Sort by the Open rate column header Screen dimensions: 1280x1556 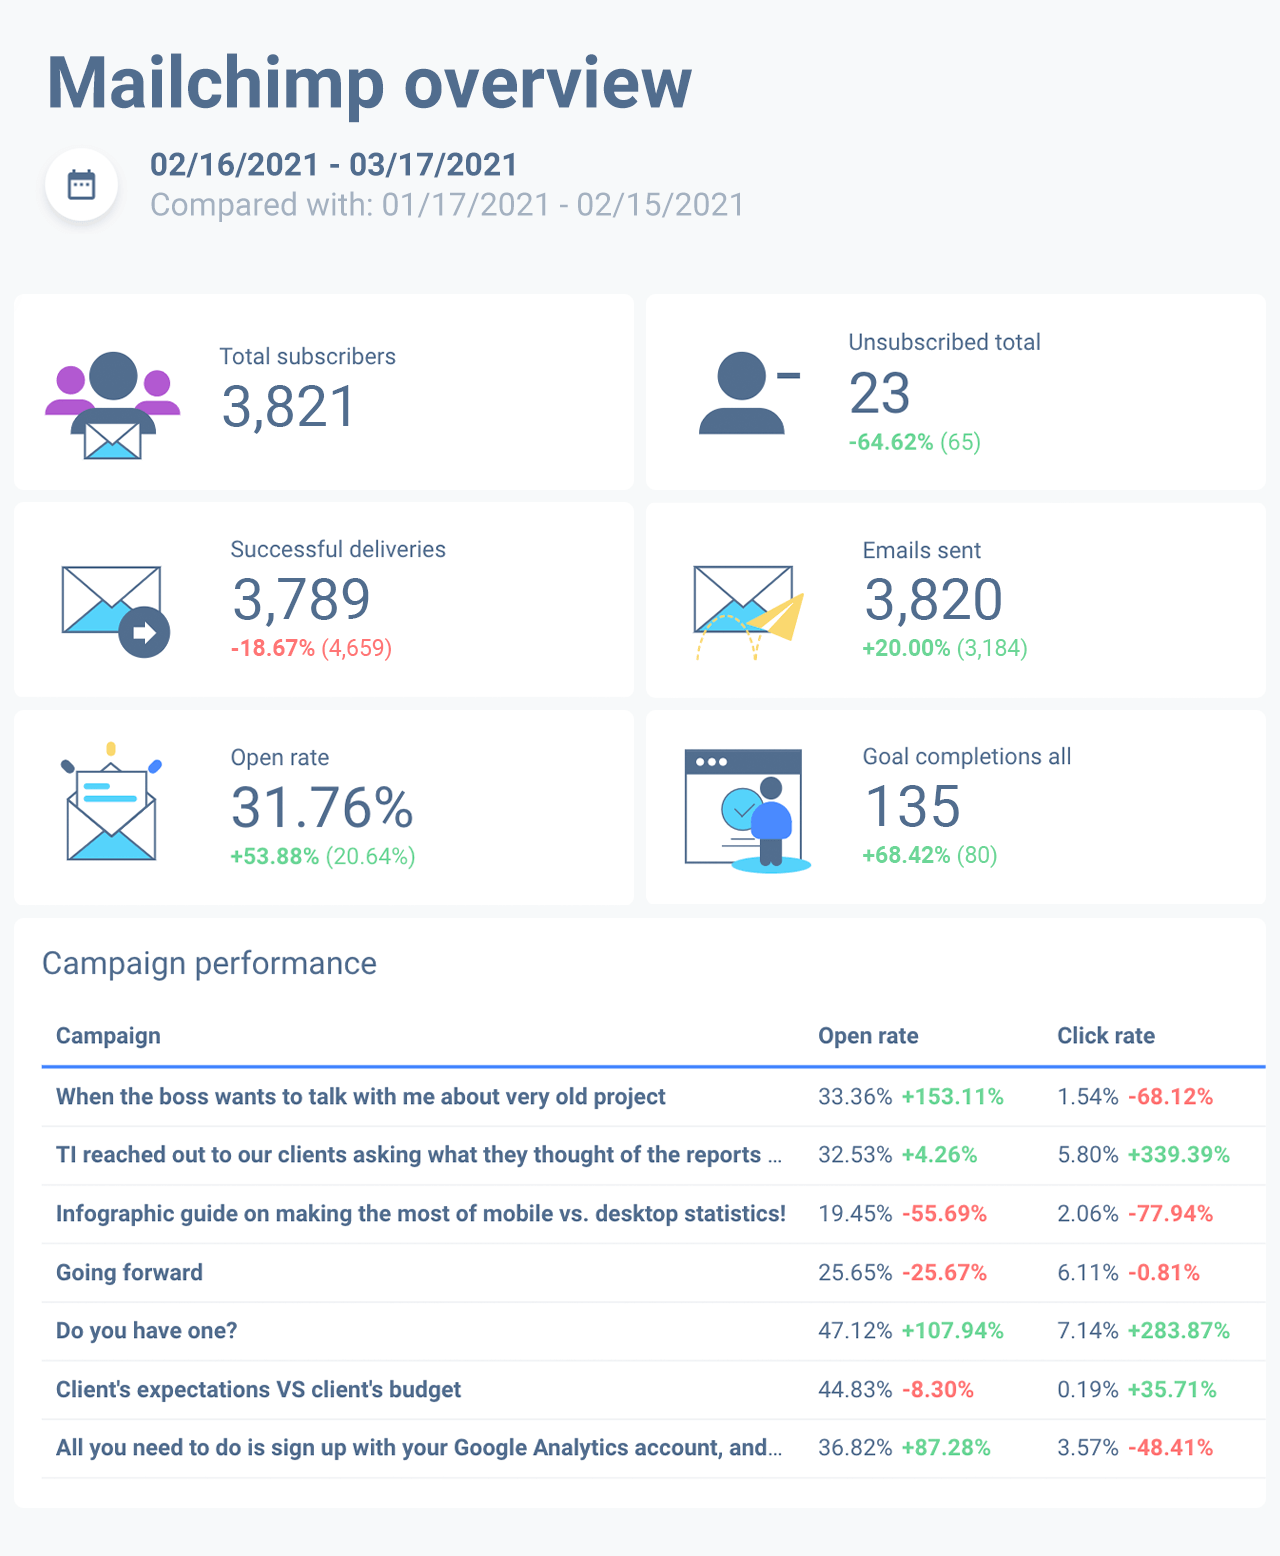click(868, 1036)
